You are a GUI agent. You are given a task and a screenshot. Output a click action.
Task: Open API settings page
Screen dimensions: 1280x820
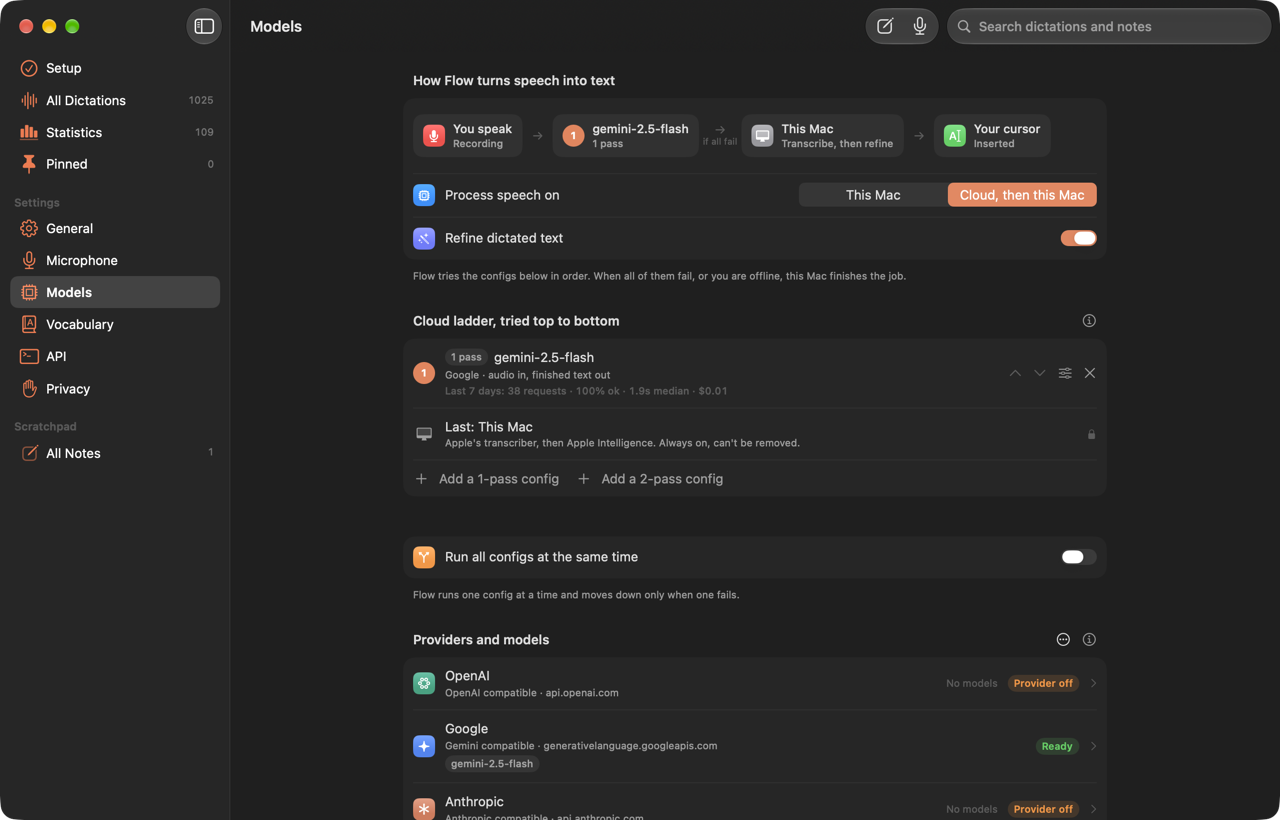pyautogui.click(x=115, y=356)
